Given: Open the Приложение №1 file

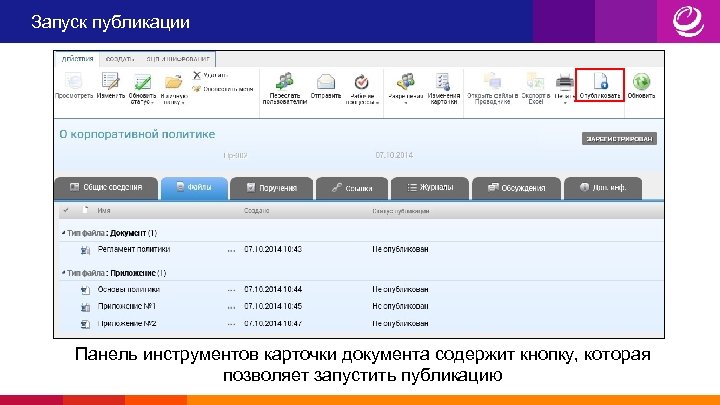Looking at the screenshot, I should point(127,306).
